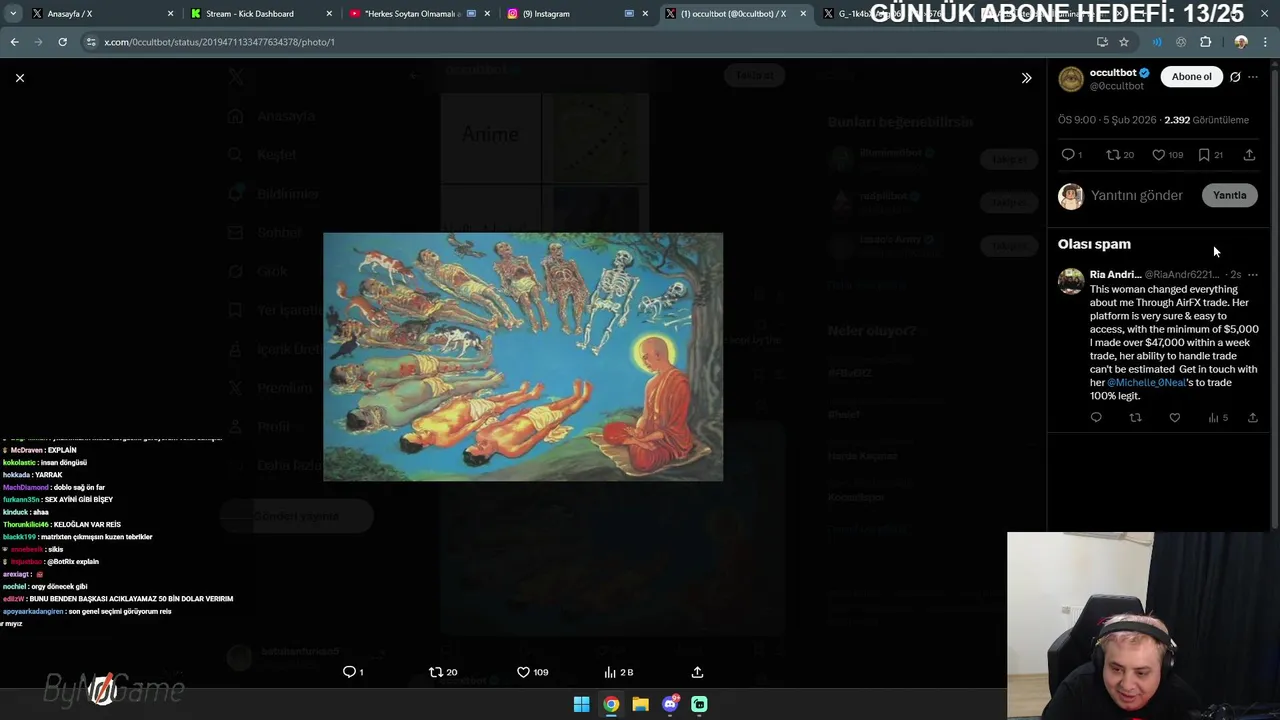Viewport: 1280px width, 720px height.
Task: Open the @Michelle_0Neal mention link
Action: (x=1147, y=383)
